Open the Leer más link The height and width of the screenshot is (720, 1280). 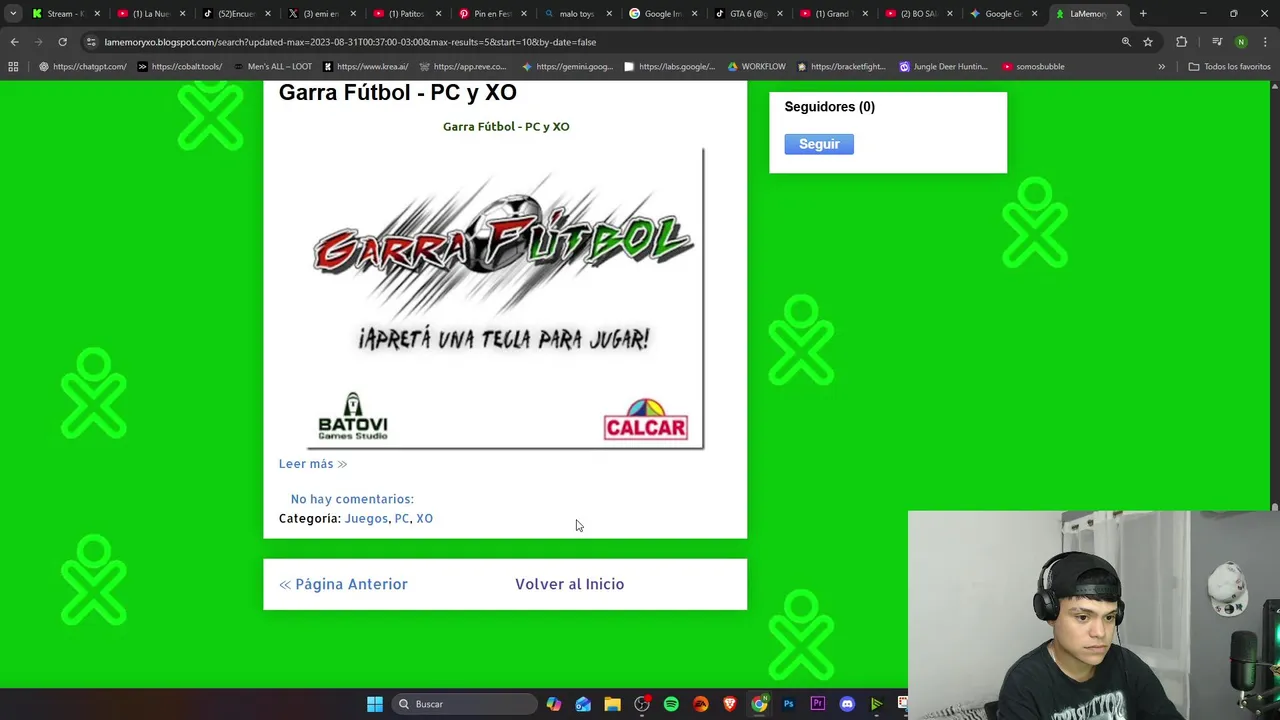(x=313, y=464)
